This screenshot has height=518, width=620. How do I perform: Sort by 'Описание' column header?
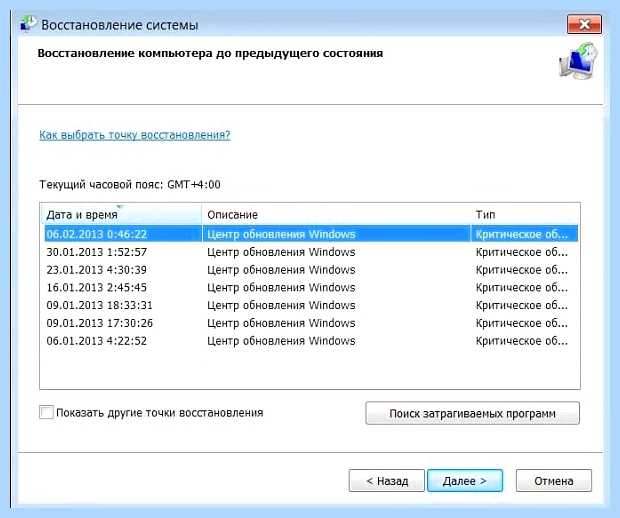click(x=336, y=215)
